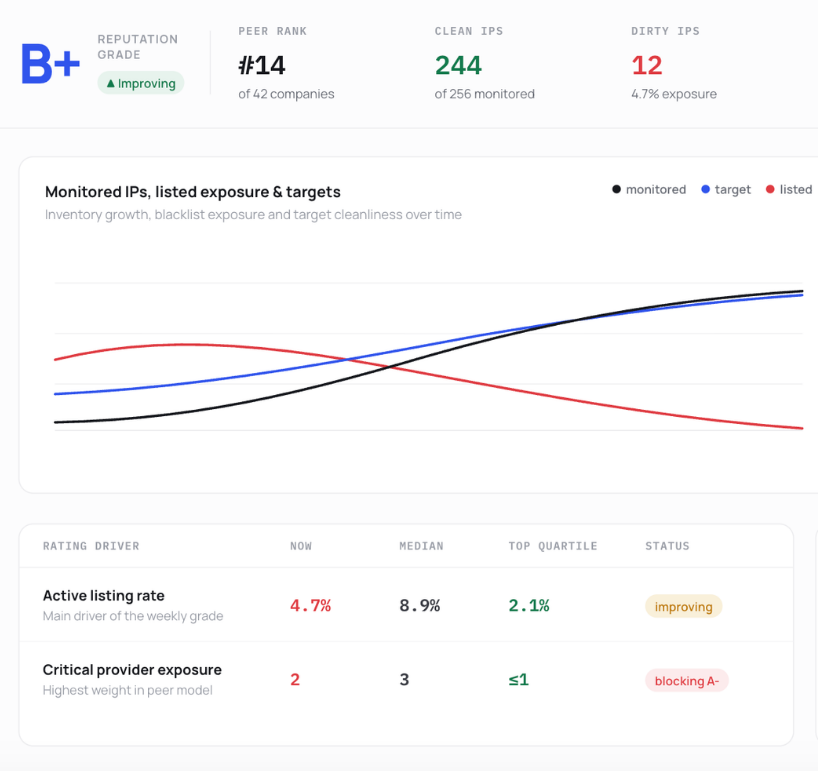
Task: Select the #14 peer rank value
Action: click(262, 66)
